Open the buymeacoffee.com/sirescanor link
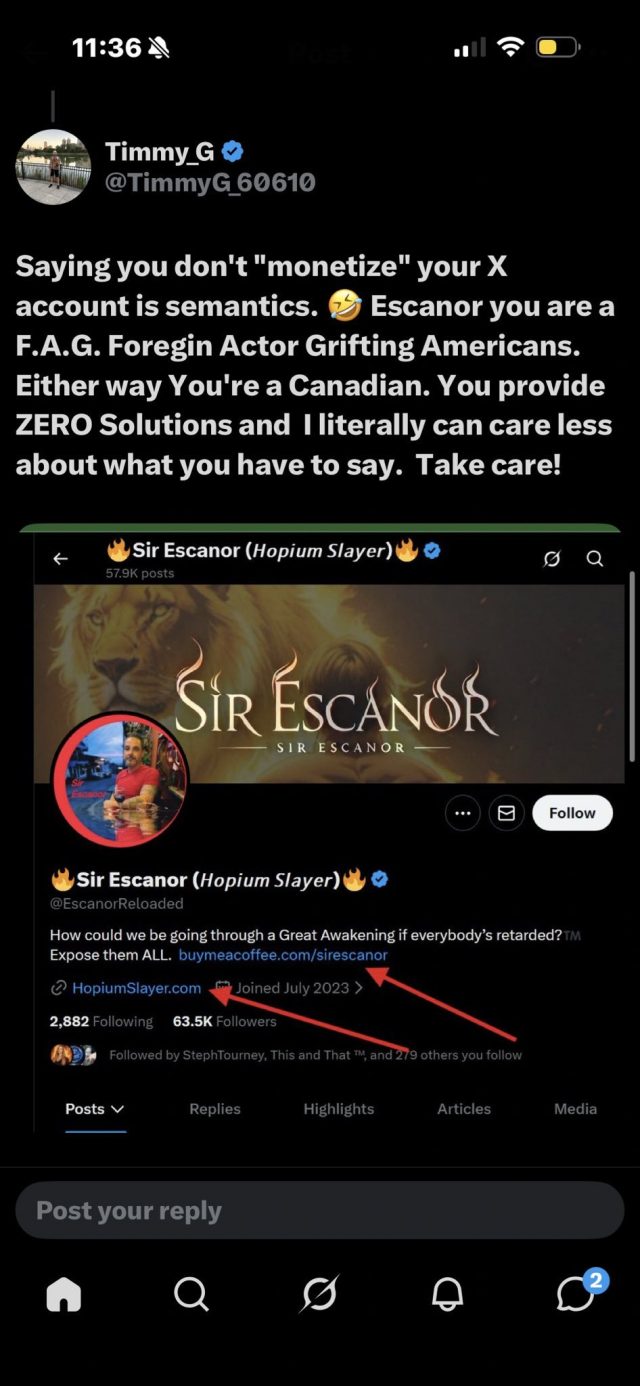Viewport: 640px width, 1386px height. click(283, 955)
